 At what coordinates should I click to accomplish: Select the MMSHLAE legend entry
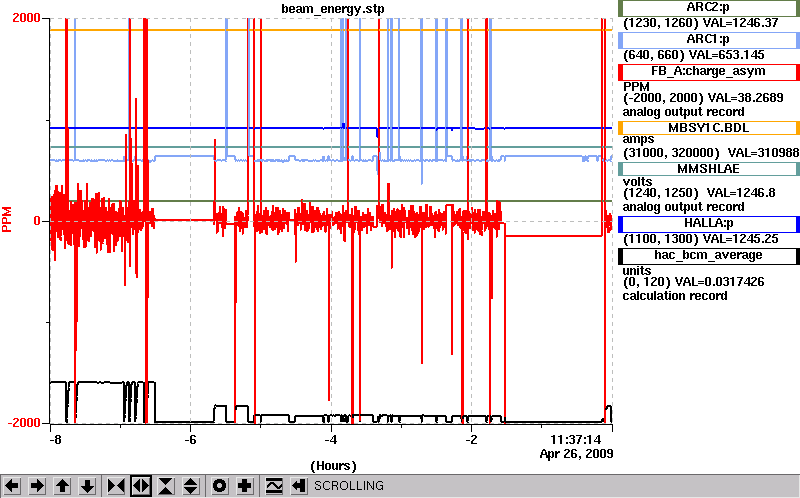point(709,169)
